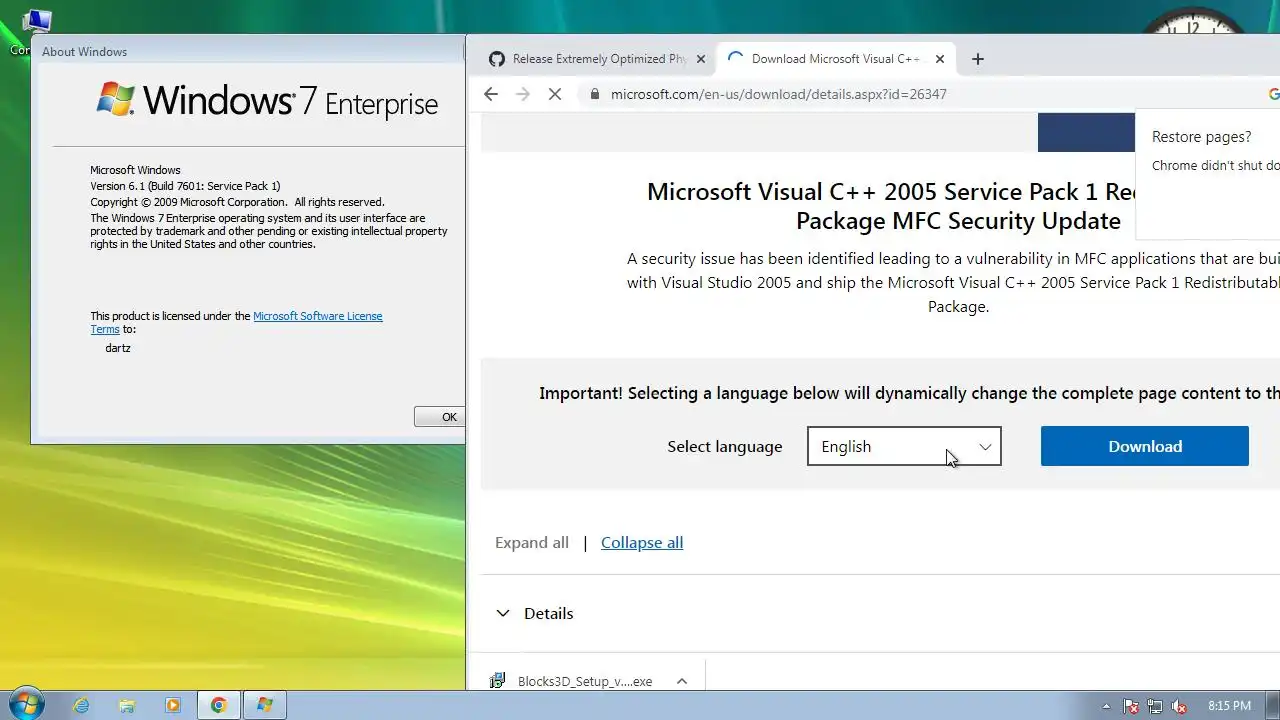Click GitHub favicon on first tab

coord(497,59)
